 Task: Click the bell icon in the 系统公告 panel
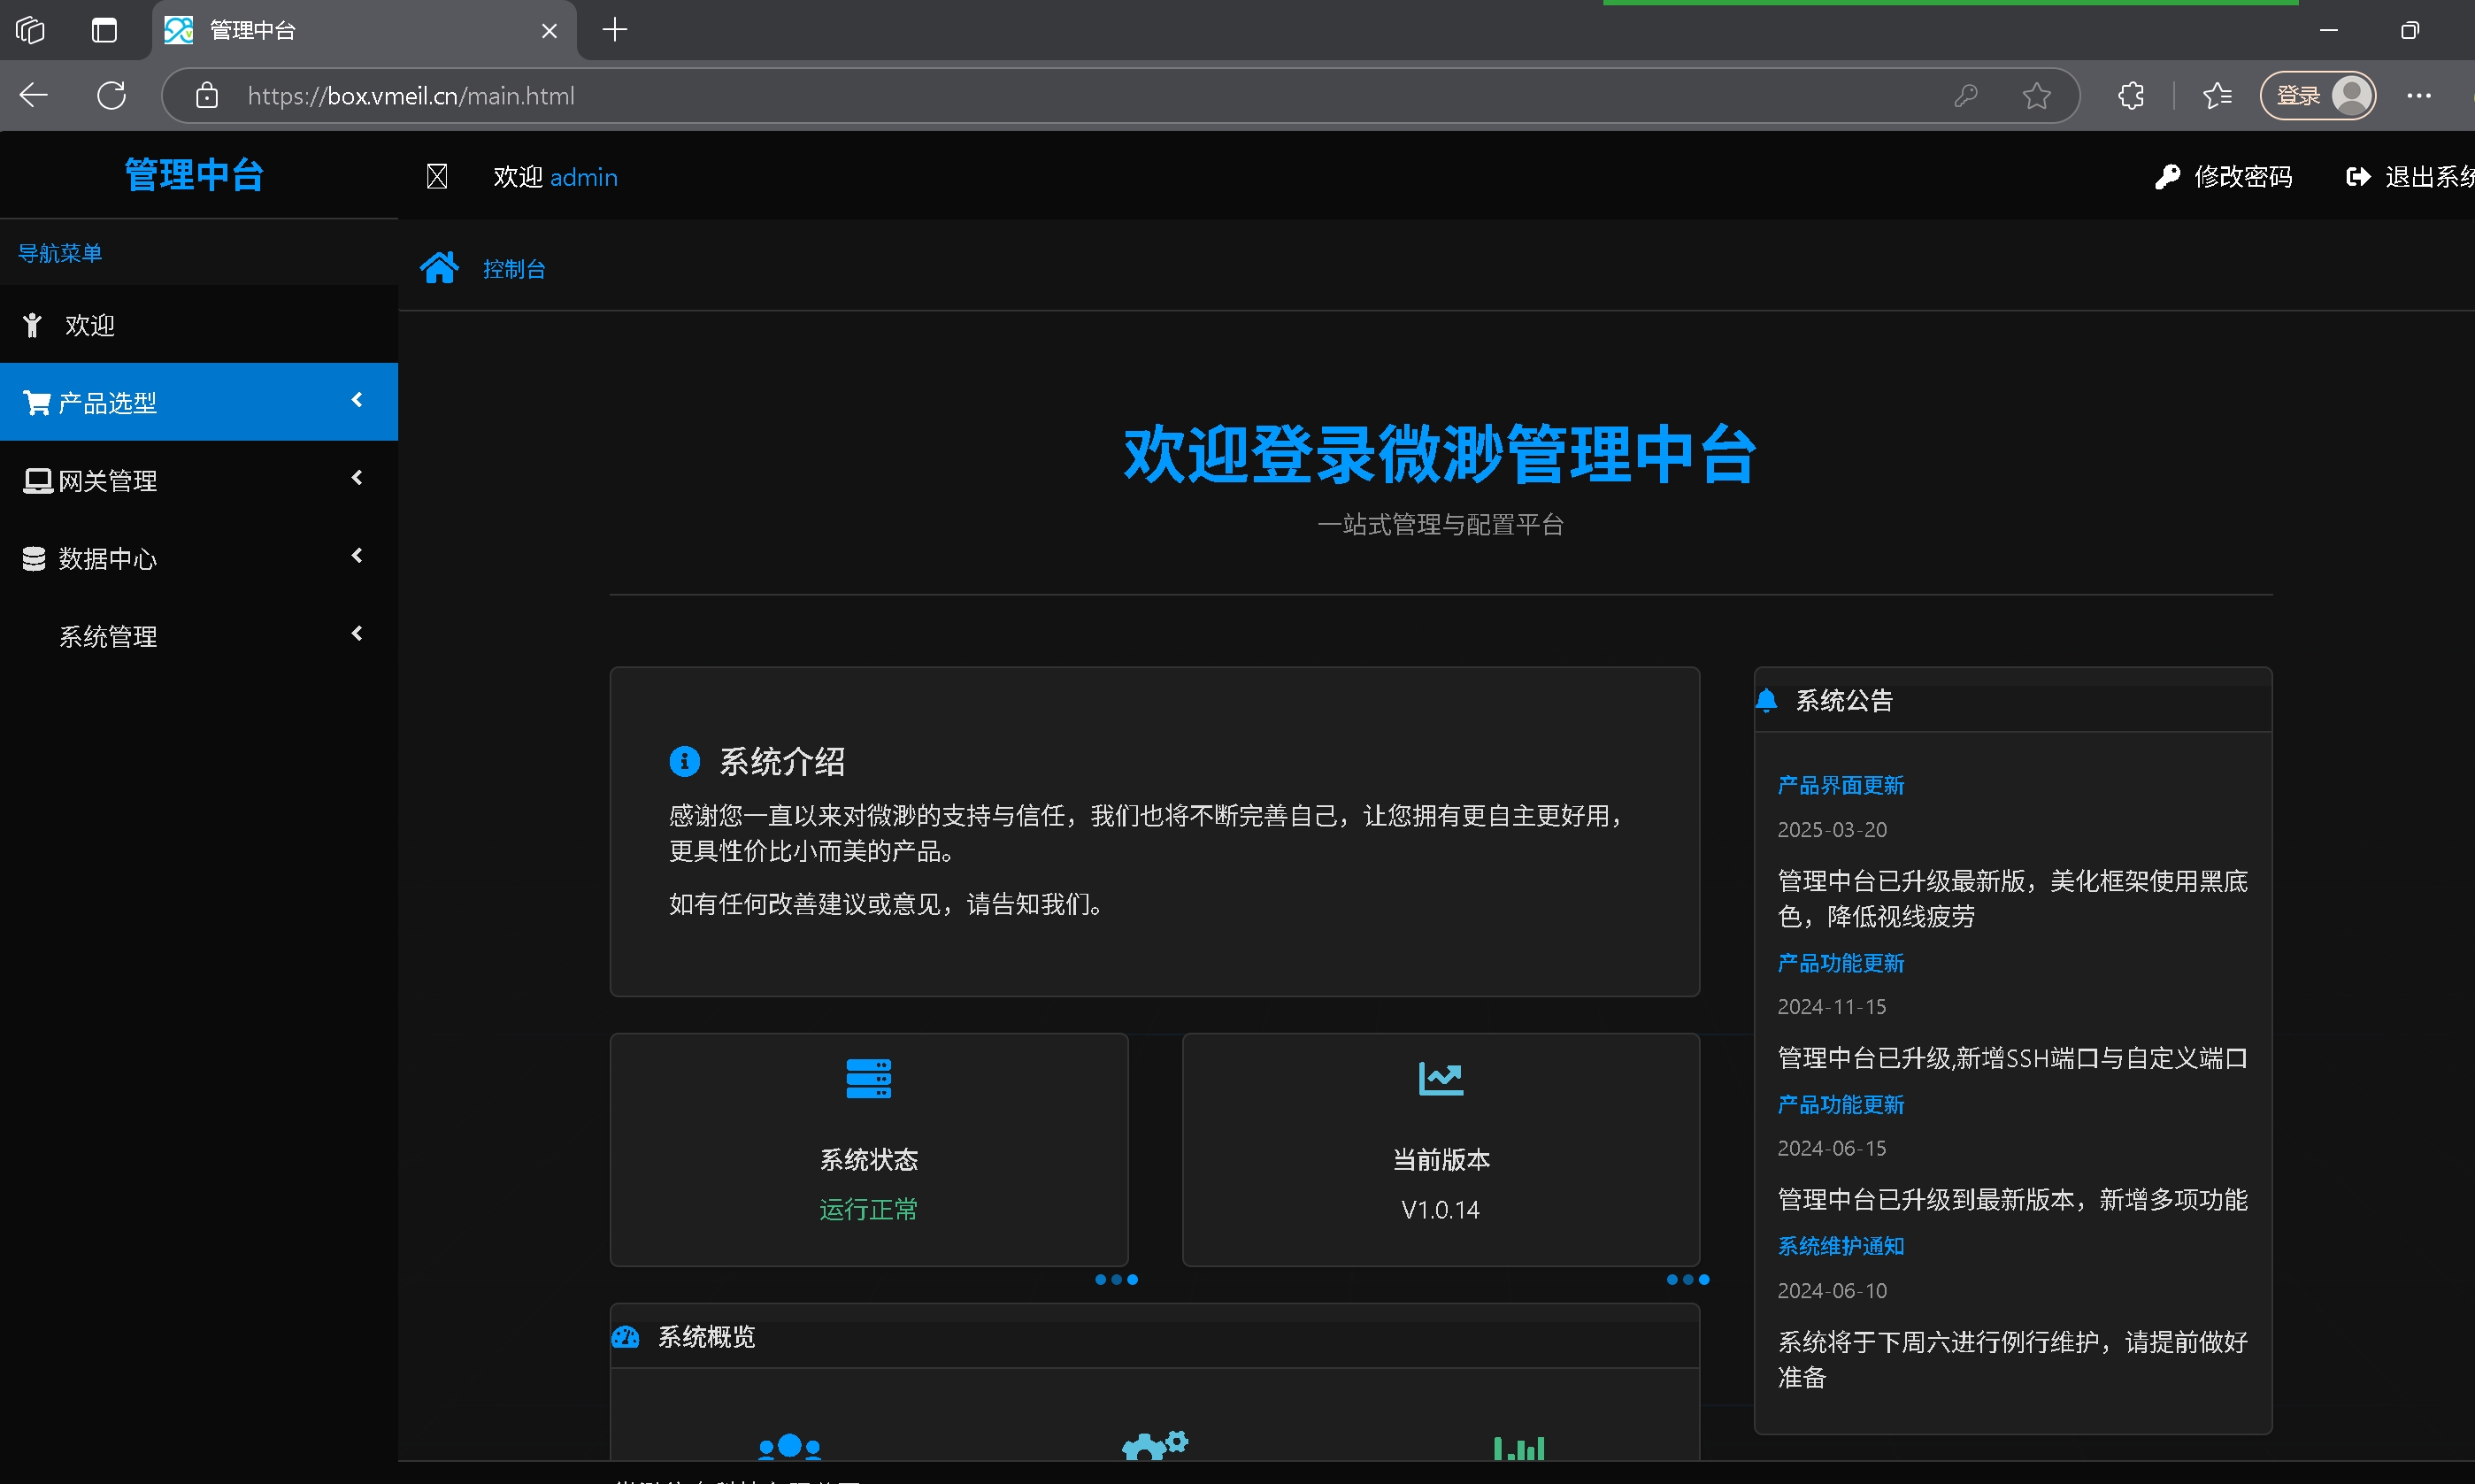(1768, 700)
